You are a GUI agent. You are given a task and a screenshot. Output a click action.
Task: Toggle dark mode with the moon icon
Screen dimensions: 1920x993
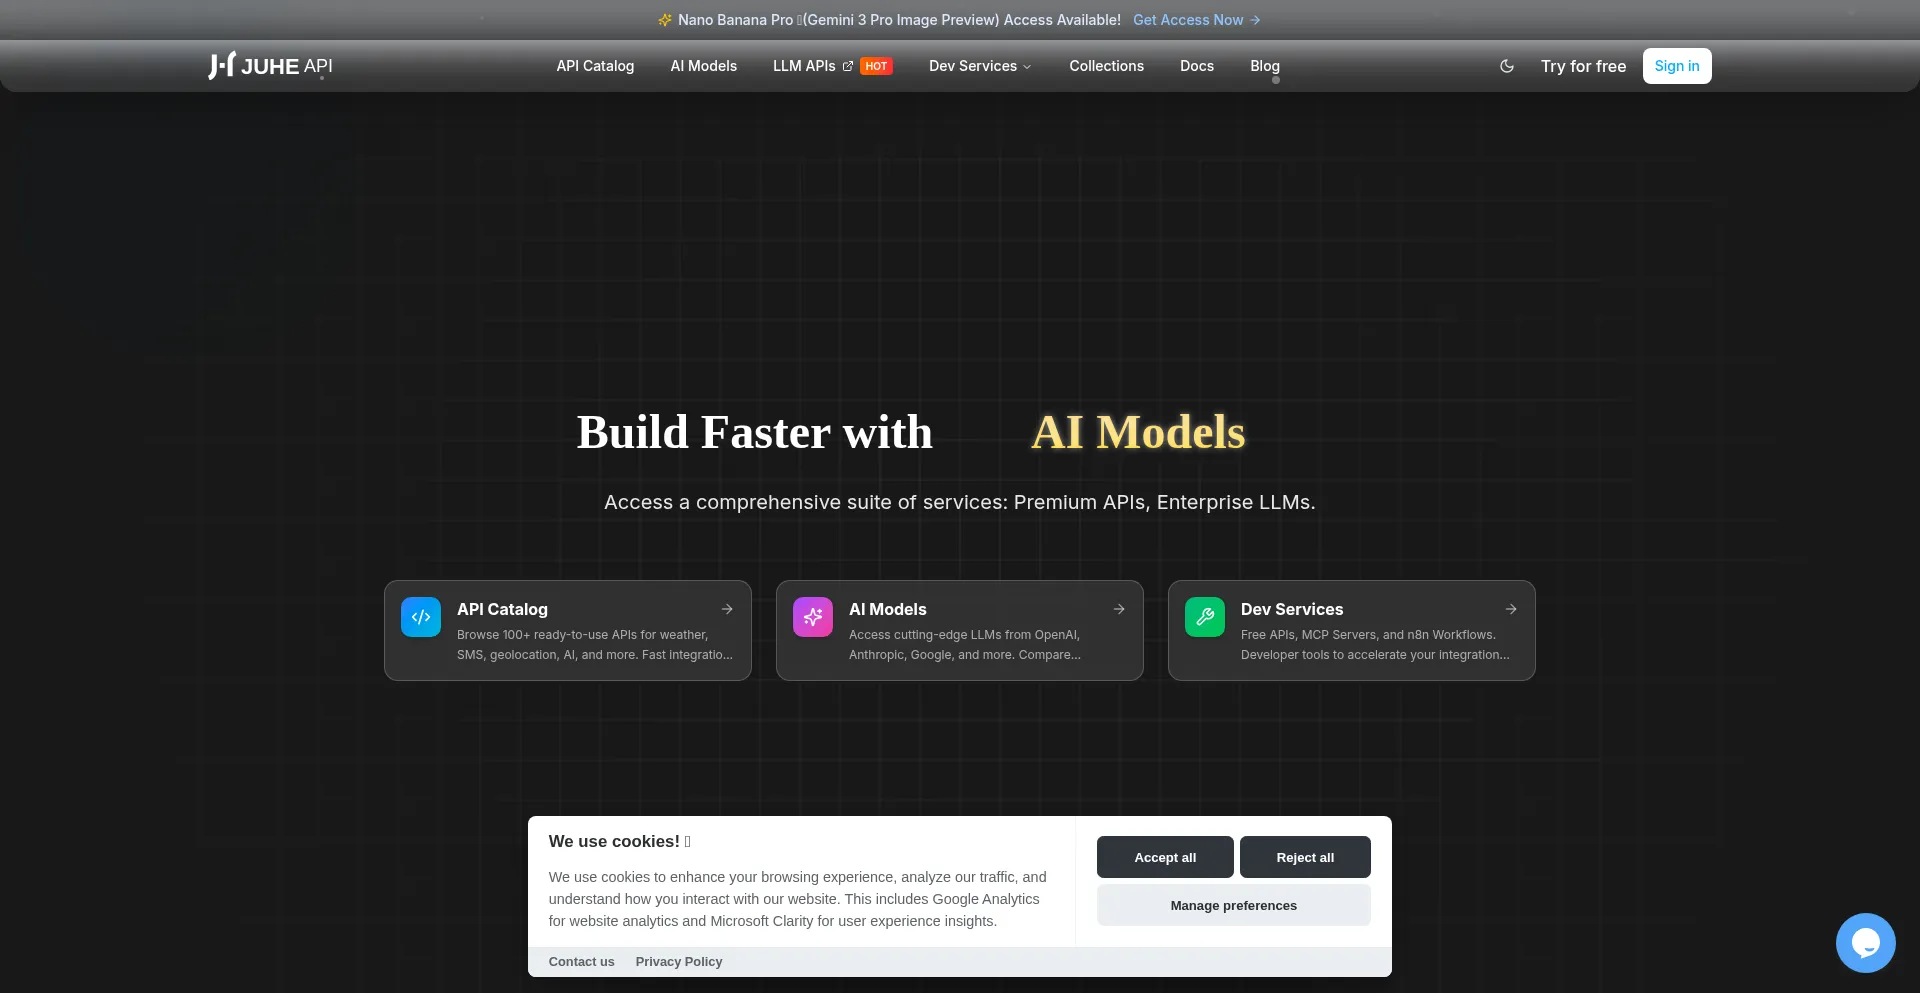click(x=1507, y=66)
